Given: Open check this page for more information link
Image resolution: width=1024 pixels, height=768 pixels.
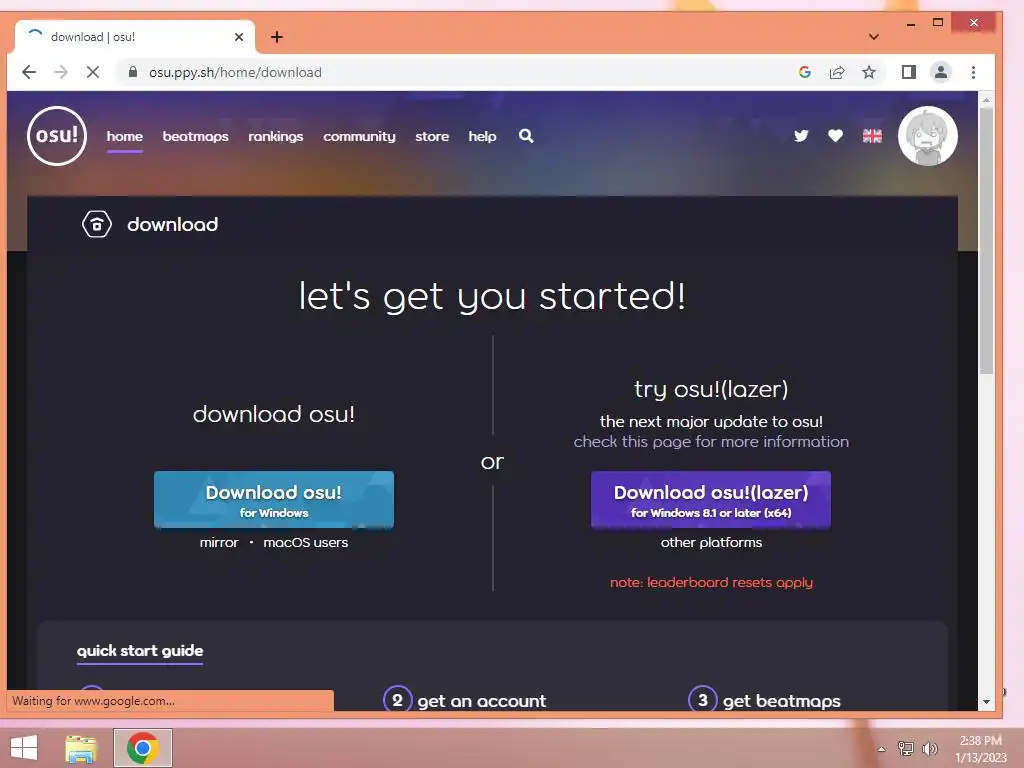Looking at the screenshot, I should [x=711, y=442].
